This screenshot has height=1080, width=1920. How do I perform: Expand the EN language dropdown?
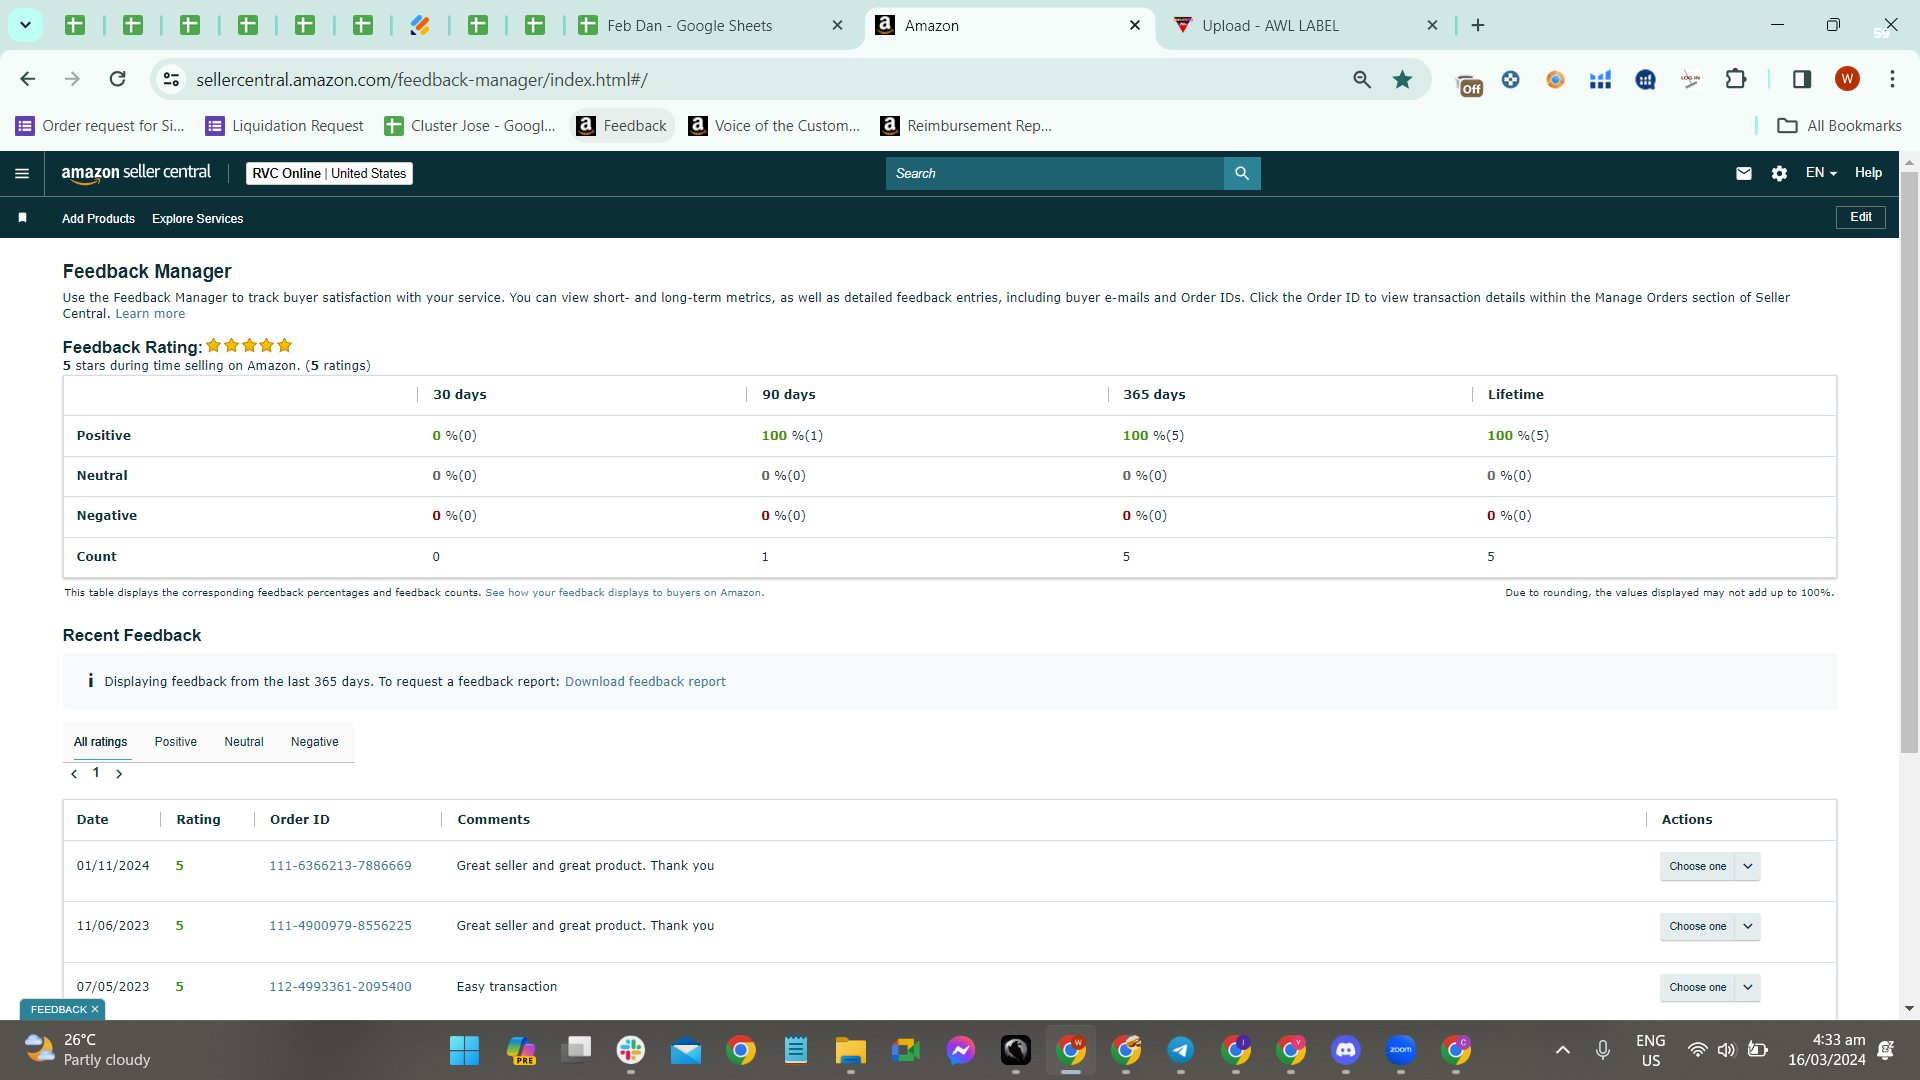pos(1821,173)
